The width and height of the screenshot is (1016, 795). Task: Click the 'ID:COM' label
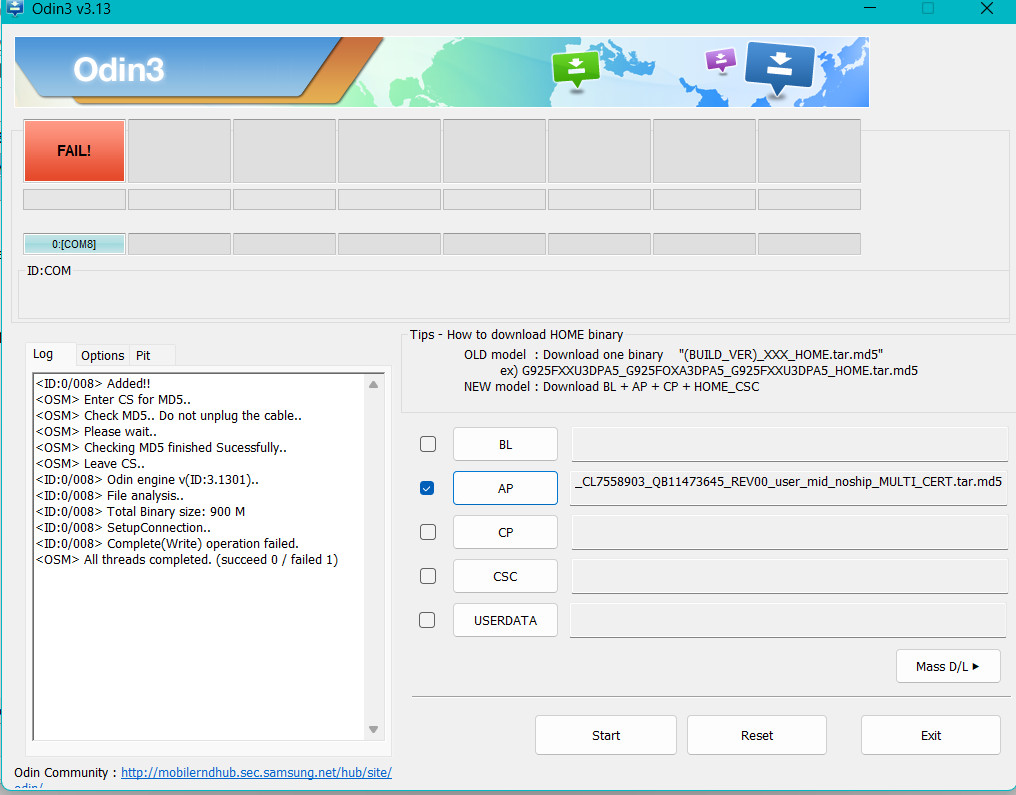click(49, 271)
